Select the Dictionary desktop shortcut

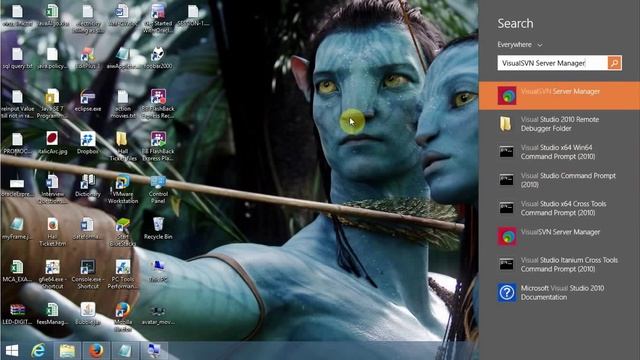[87, 186]
